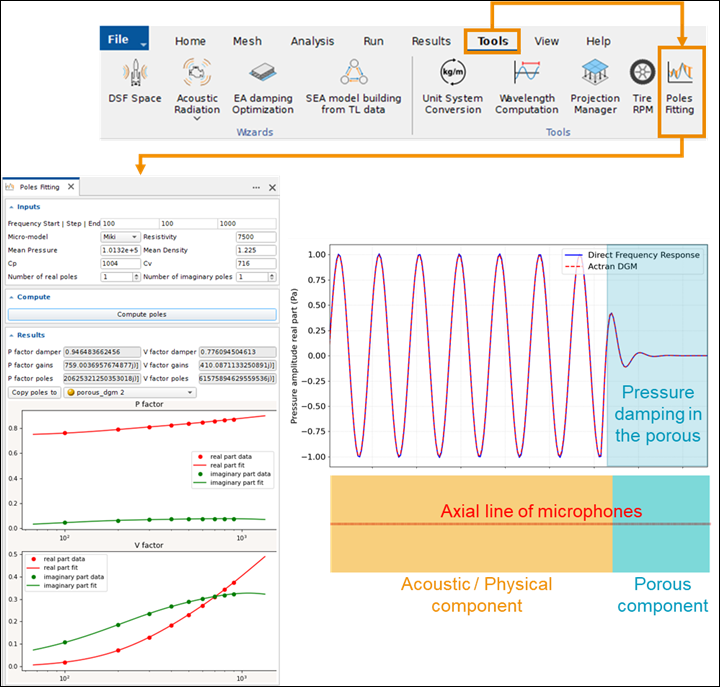Open the Projection Manager tool
This screenshot has width=720, height=687.
[595, 74]
